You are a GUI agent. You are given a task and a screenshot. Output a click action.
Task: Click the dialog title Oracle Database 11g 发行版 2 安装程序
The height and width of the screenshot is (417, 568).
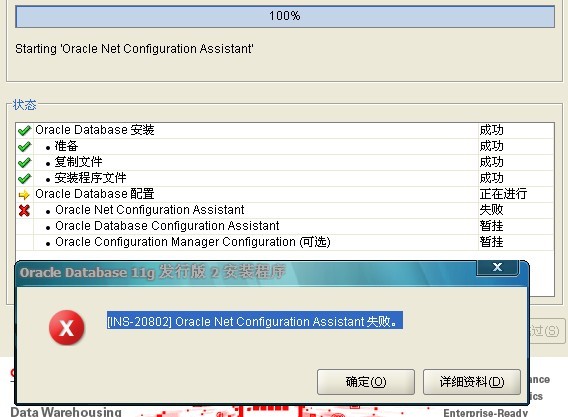[153, 272]
